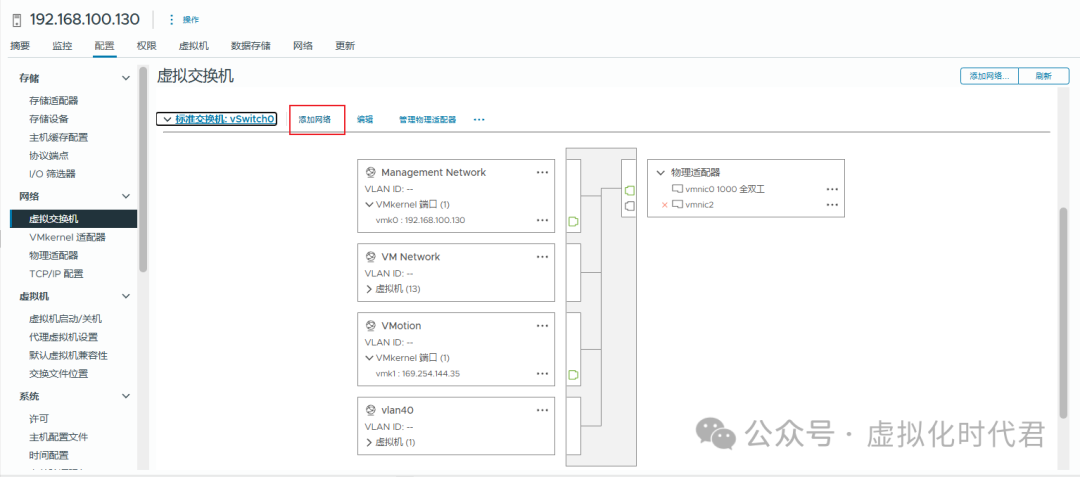Open 协议端点 in sidebar
Screen dimensions: 1080x477
coord(49,156)
